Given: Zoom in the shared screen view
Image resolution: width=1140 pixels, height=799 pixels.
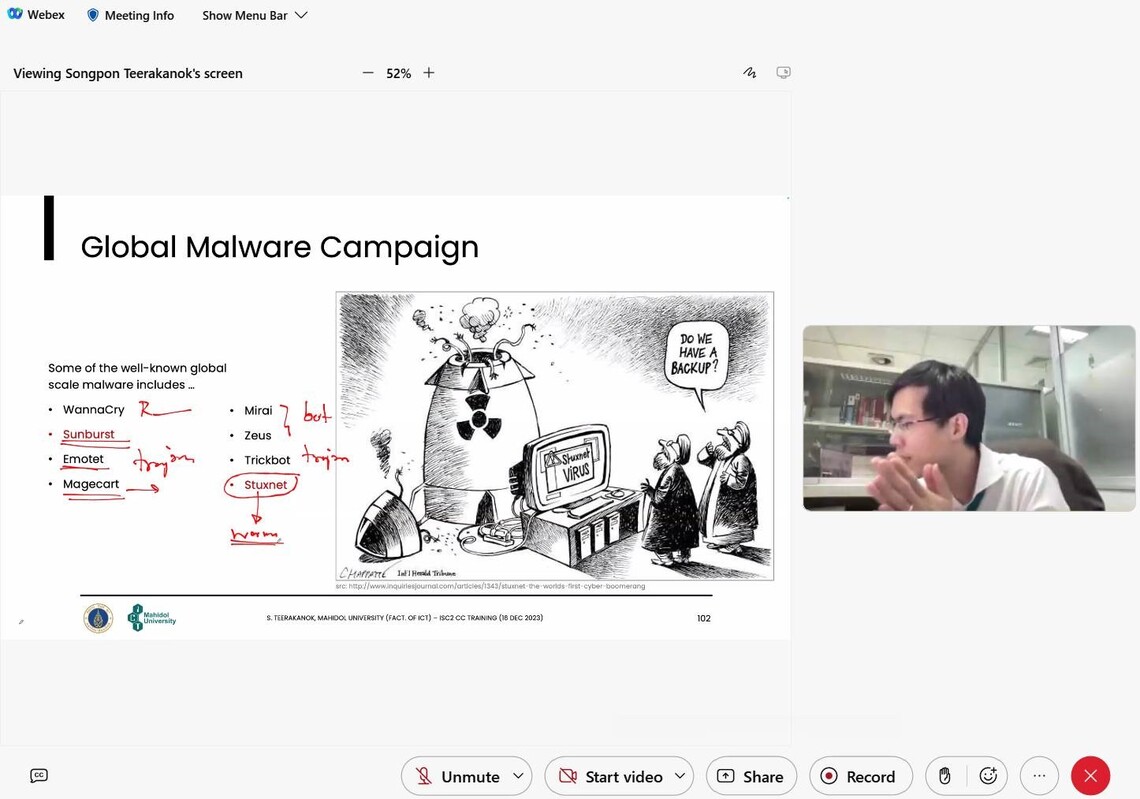Looking at the screenshot, I should click(429, 73).
